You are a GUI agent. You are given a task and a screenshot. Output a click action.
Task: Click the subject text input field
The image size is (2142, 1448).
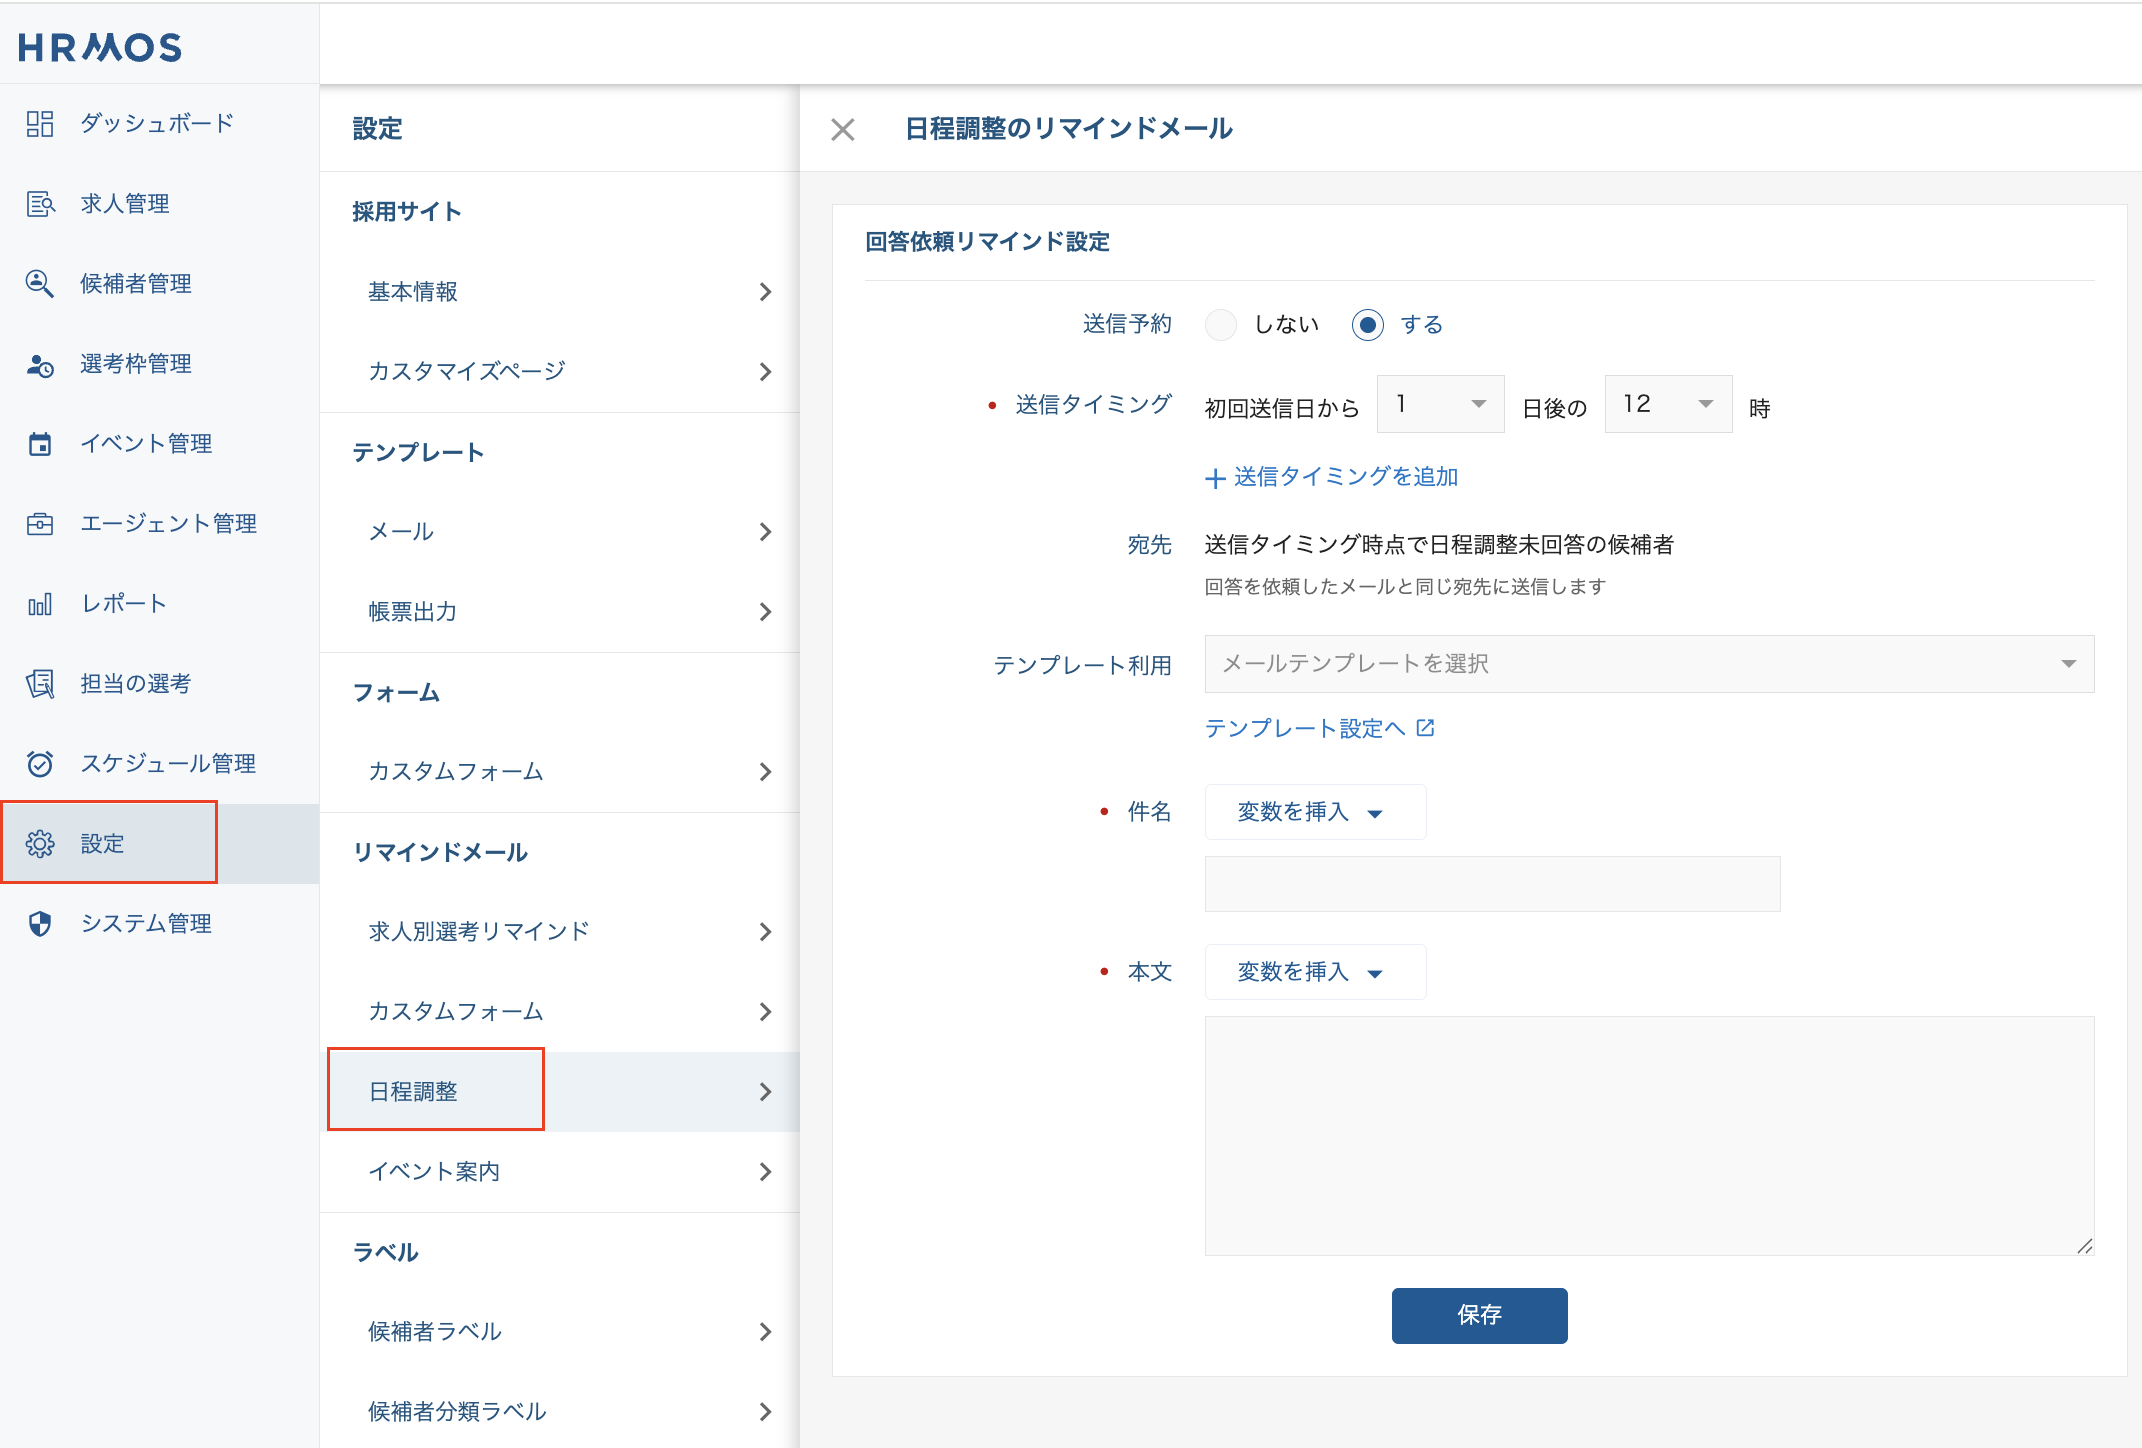[x=1492, y=884]
